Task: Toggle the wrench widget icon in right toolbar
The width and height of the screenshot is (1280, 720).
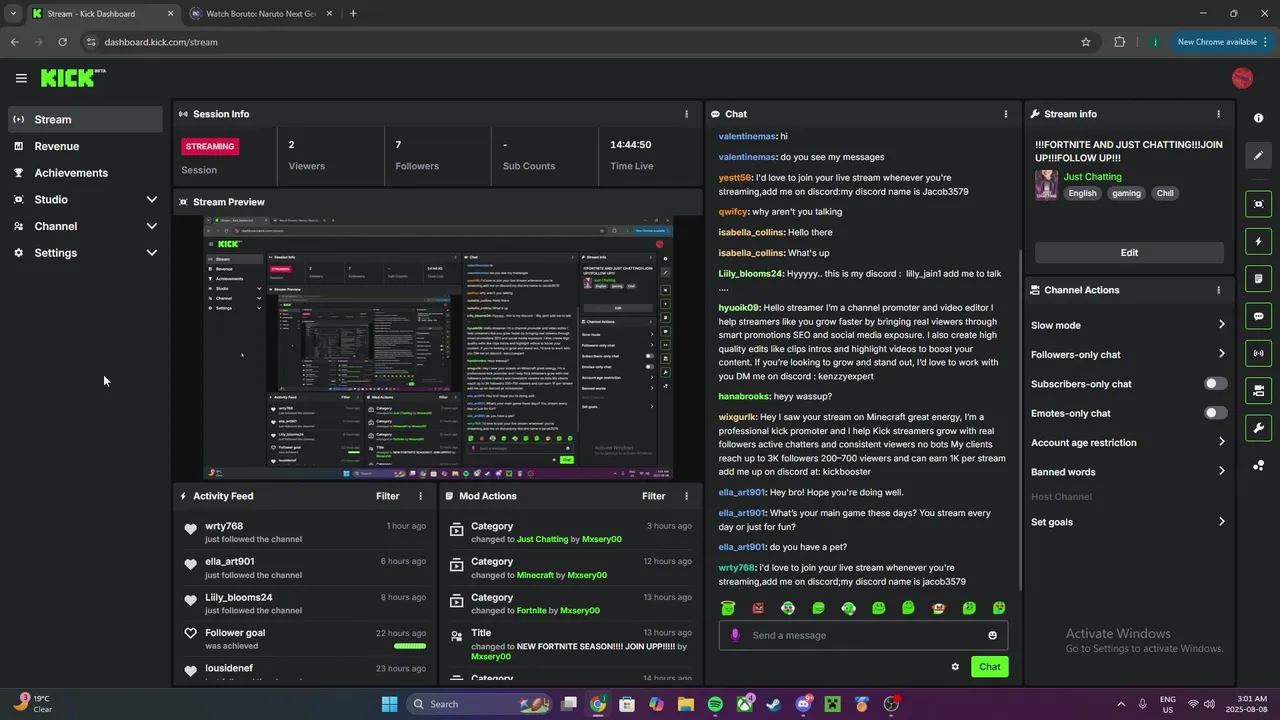Action: 1258,428
